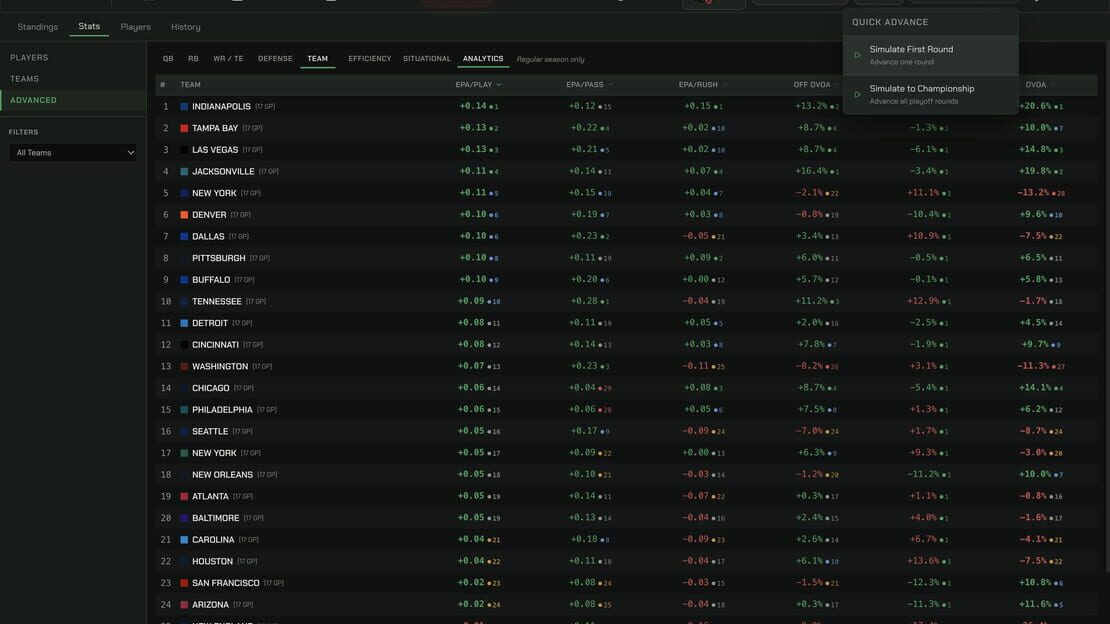Click Jacksonville teal team color square
This screenshot has height=624, width=1110.
click(184, 171)
